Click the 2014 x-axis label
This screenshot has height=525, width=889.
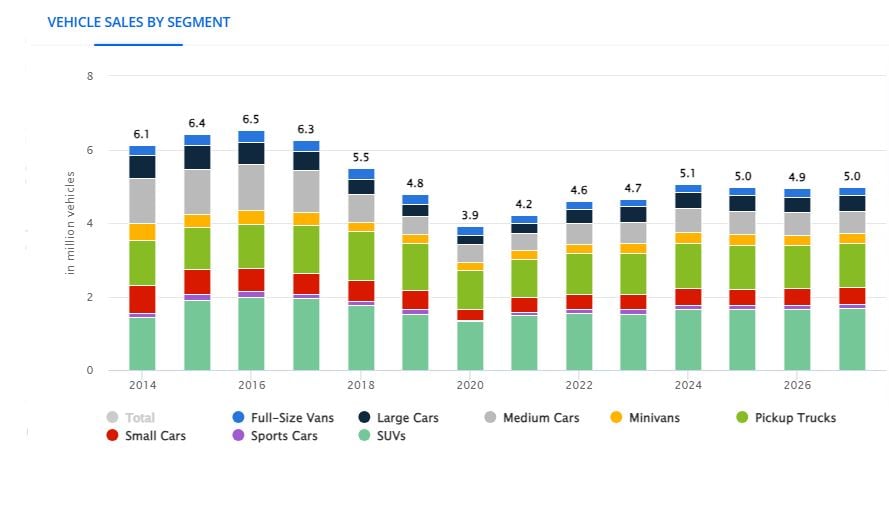[142, 386]
